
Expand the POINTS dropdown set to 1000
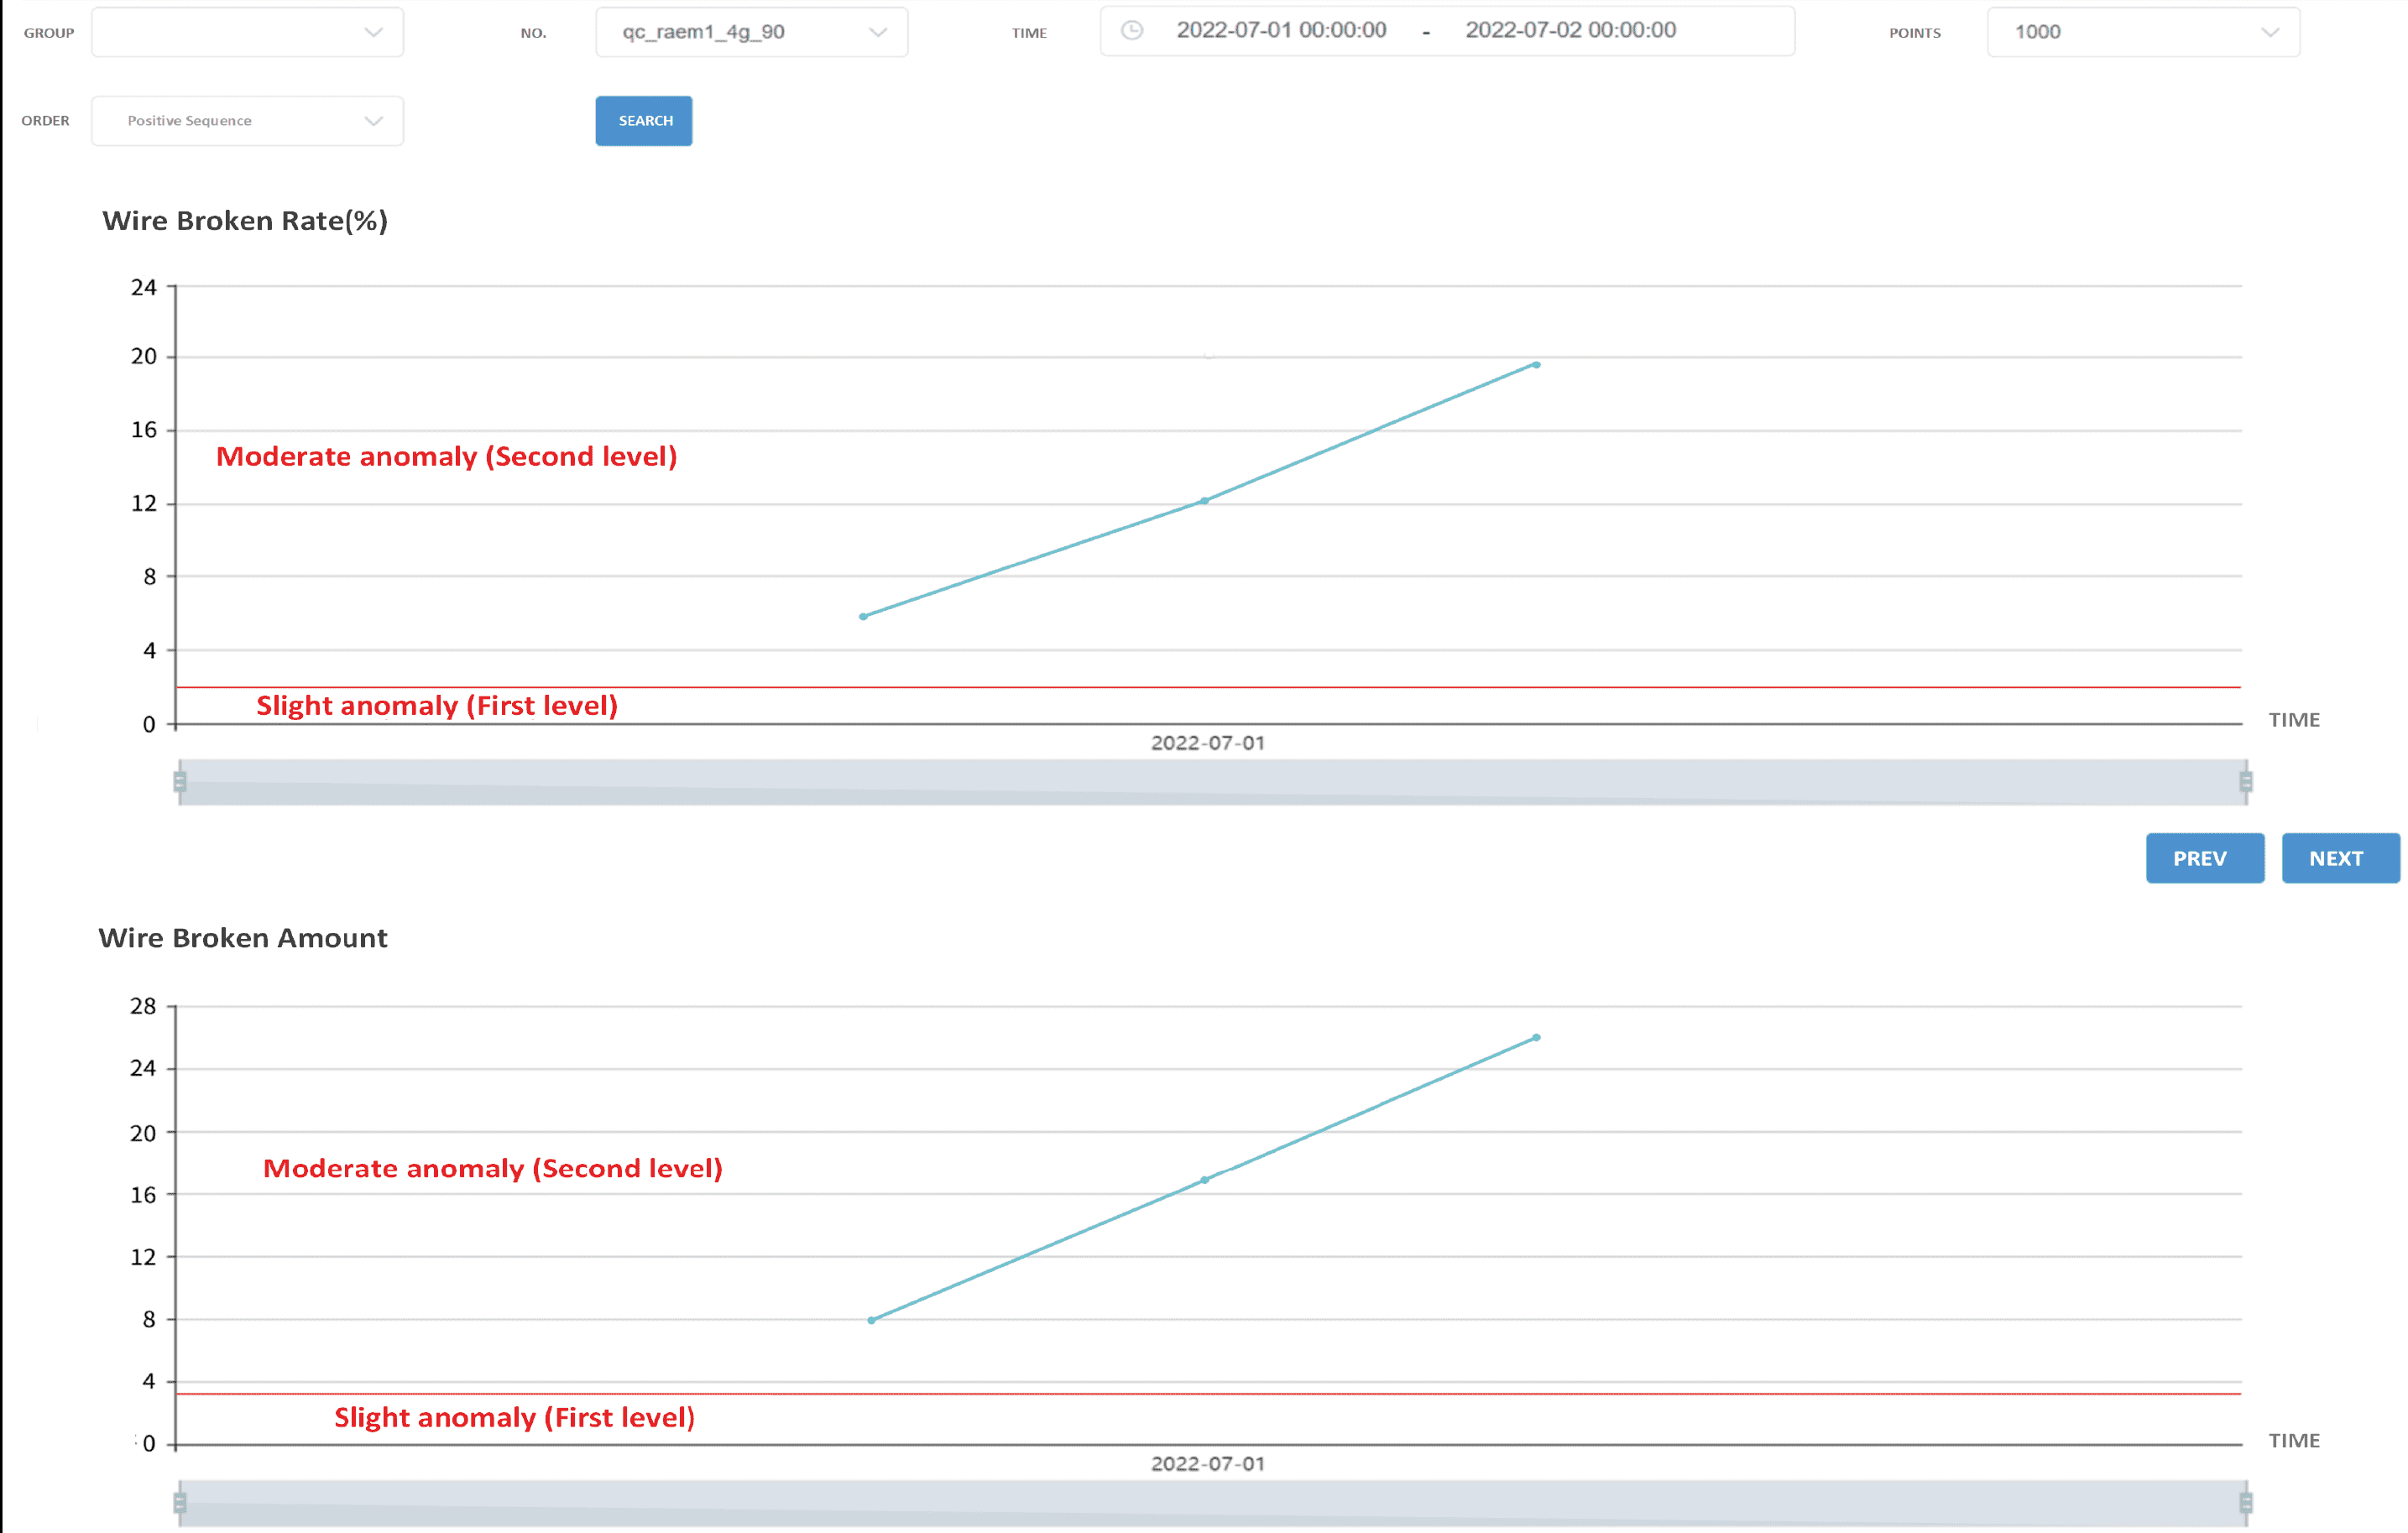click(2143, 32)
